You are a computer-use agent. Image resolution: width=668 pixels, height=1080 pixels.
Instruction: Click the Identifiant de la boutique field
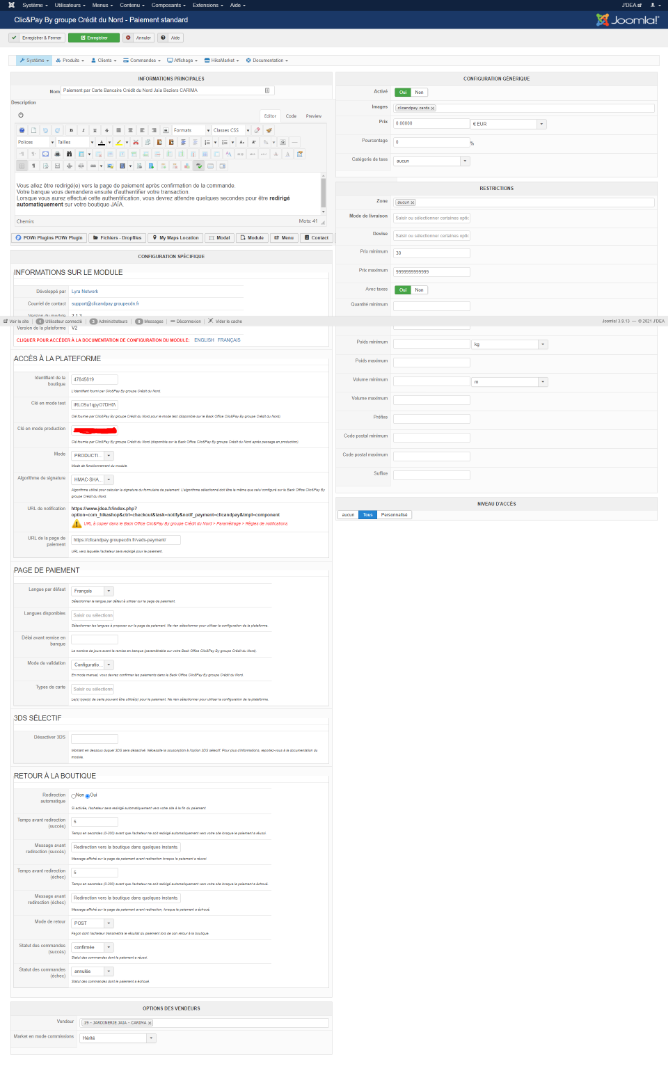click(94, 380)
